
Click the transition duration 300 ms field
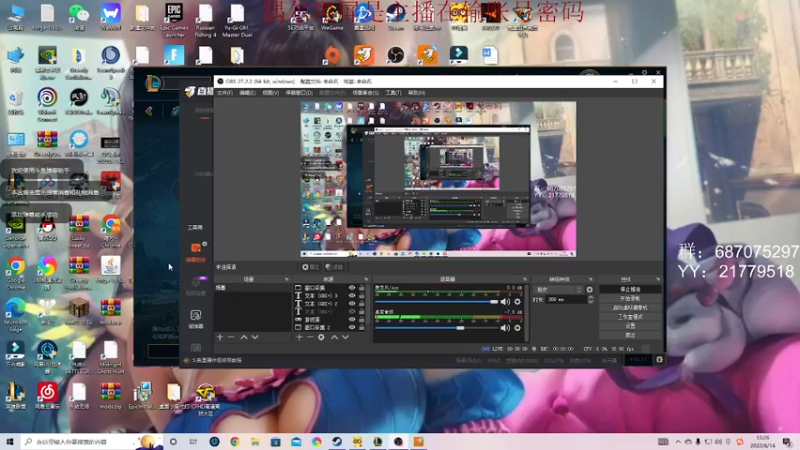(566, 299)
